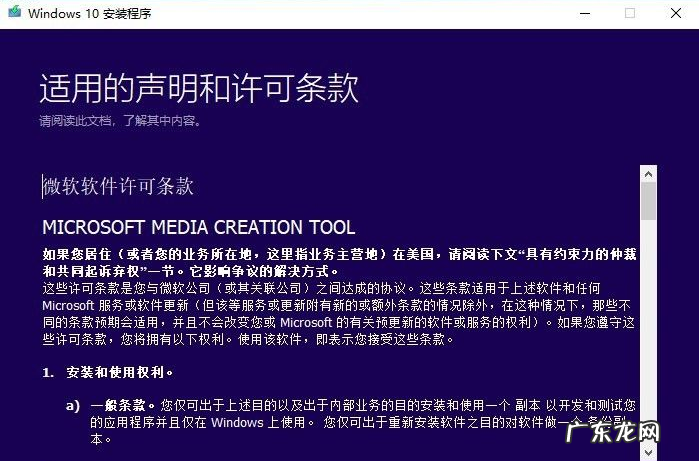Click the license scrollbar thumb
The height and width of the screenshot is (461, 699).
point(648,201)
